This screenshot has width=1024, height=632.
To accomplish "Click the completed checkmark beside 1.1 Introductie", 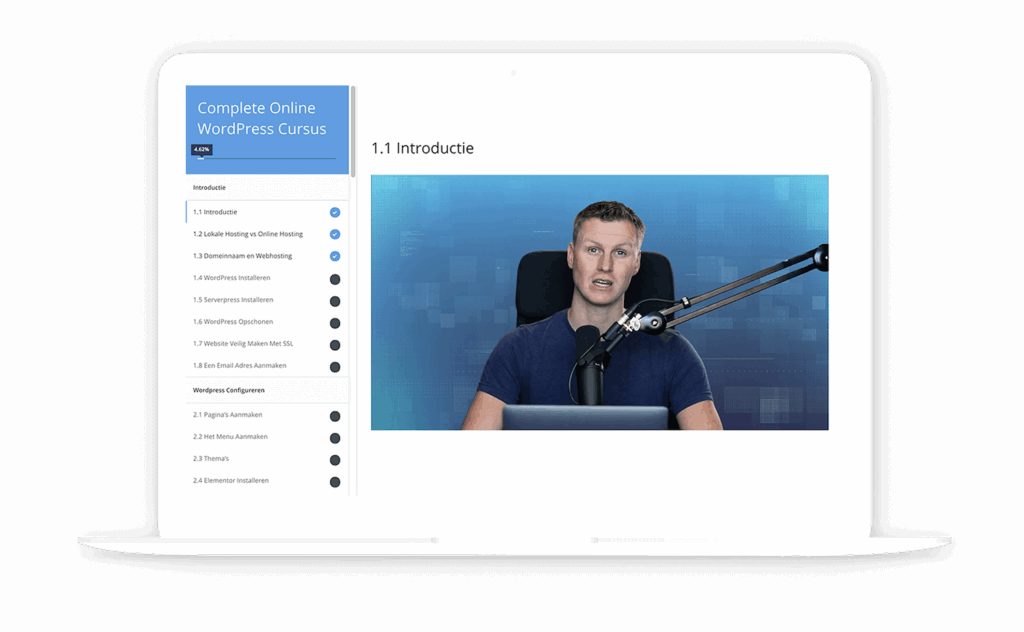I will coord(335,212).
